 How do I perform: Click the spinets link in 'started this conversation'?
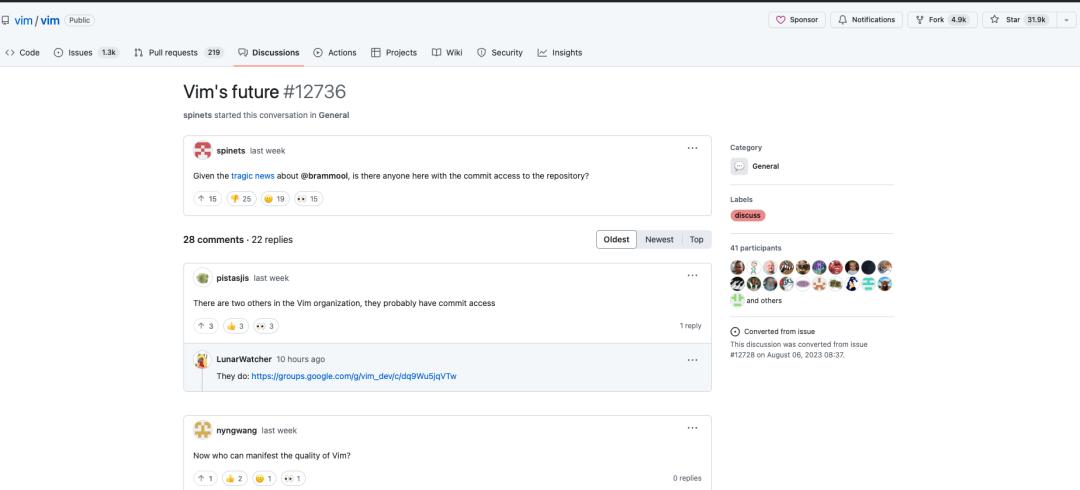pos(198,115)
